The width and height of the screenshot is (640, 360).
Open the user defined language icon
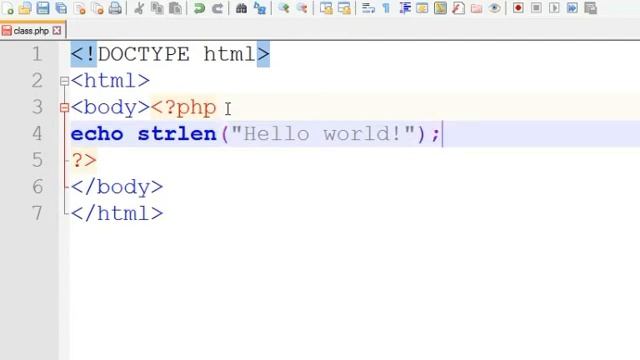coord(422,8)
